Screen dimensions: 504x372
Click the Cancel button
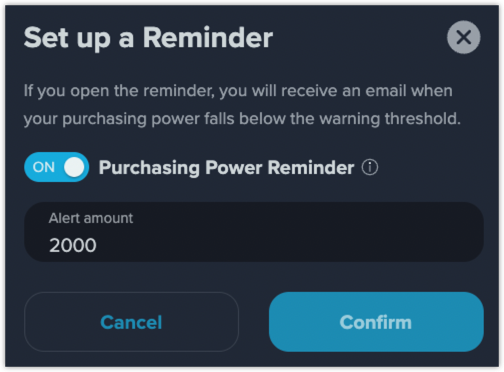tap(131, 322)
